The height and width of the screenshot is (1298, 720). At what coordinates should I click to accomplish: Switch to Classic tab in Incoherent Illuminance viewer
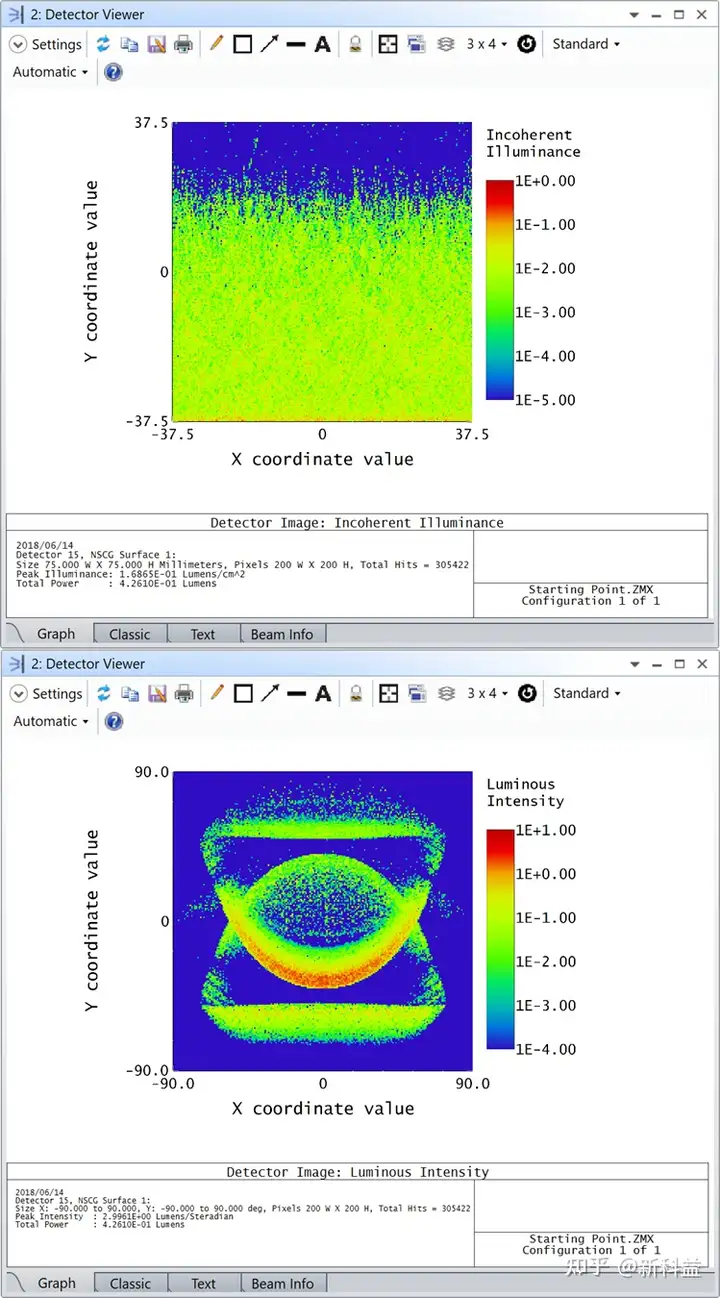coord(130,634)
